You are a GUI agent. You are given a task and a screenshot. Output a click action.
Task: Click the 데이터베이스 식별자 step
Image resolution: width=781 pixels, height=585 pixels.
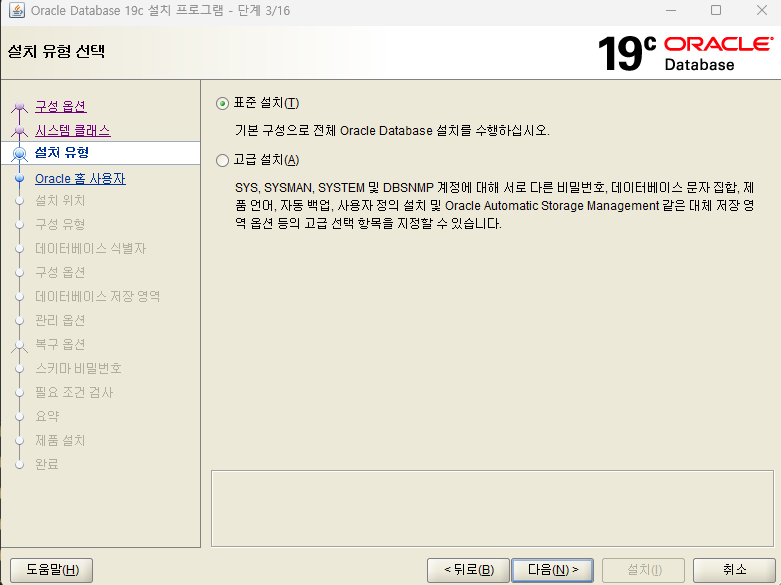click(x=90, y=248)
